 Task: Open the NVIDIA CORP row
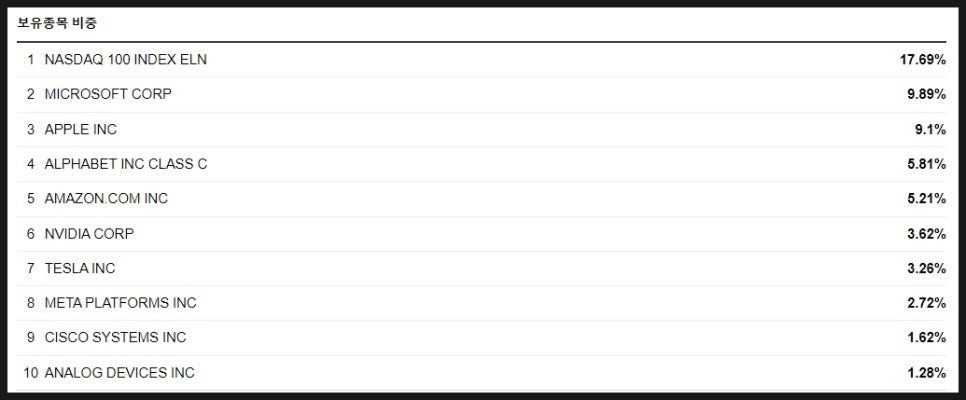click(x=481, y=234)
